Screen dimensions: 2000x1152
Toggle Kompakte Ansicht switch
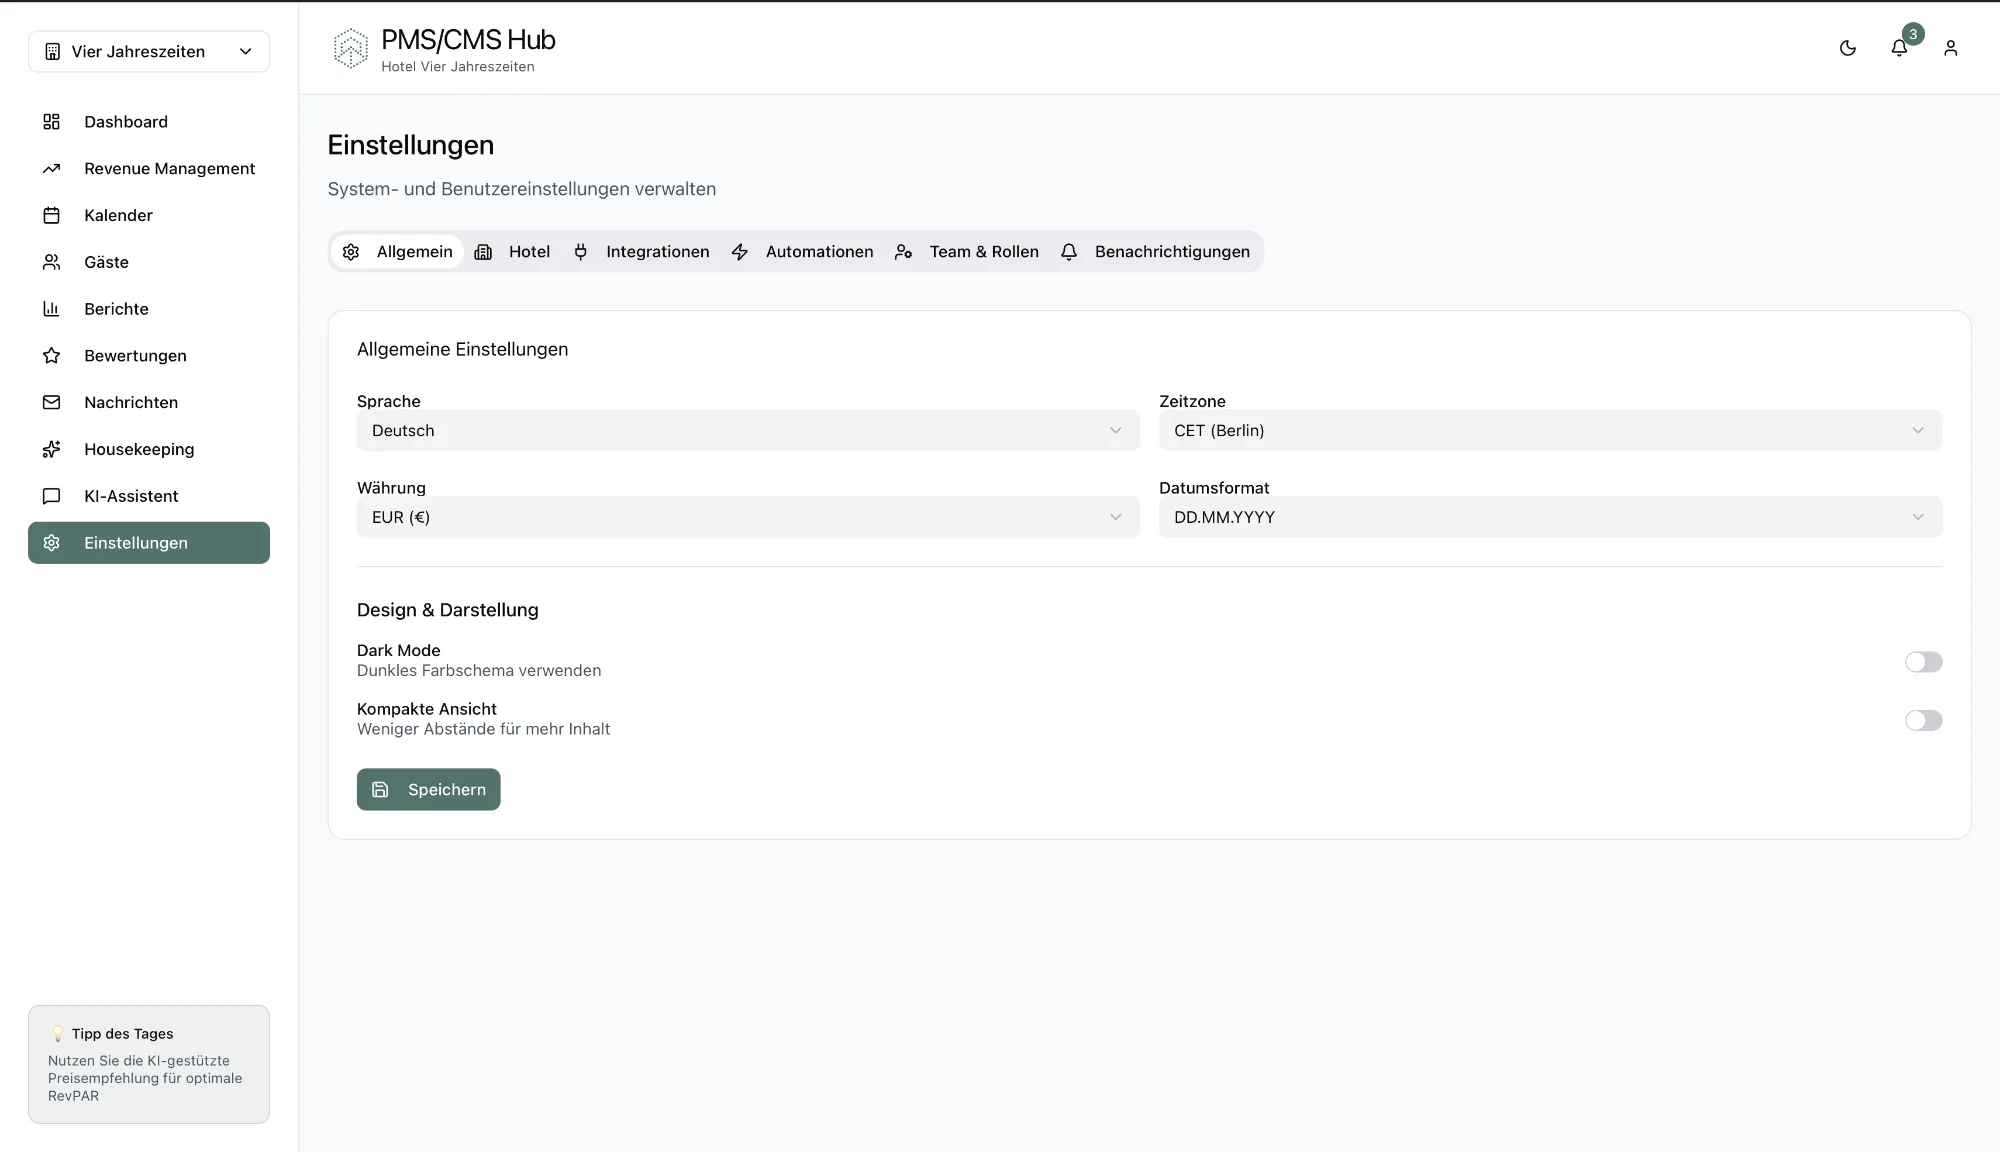click(1922, 721)
